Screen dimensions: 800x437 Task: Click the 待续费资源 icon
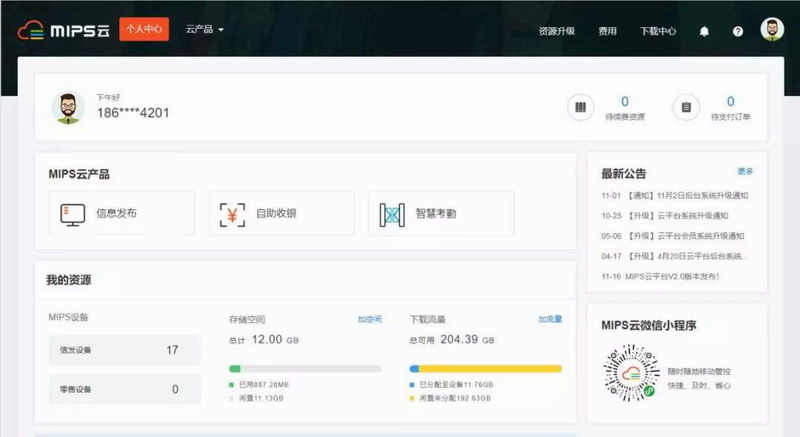(x=580, y=107)
